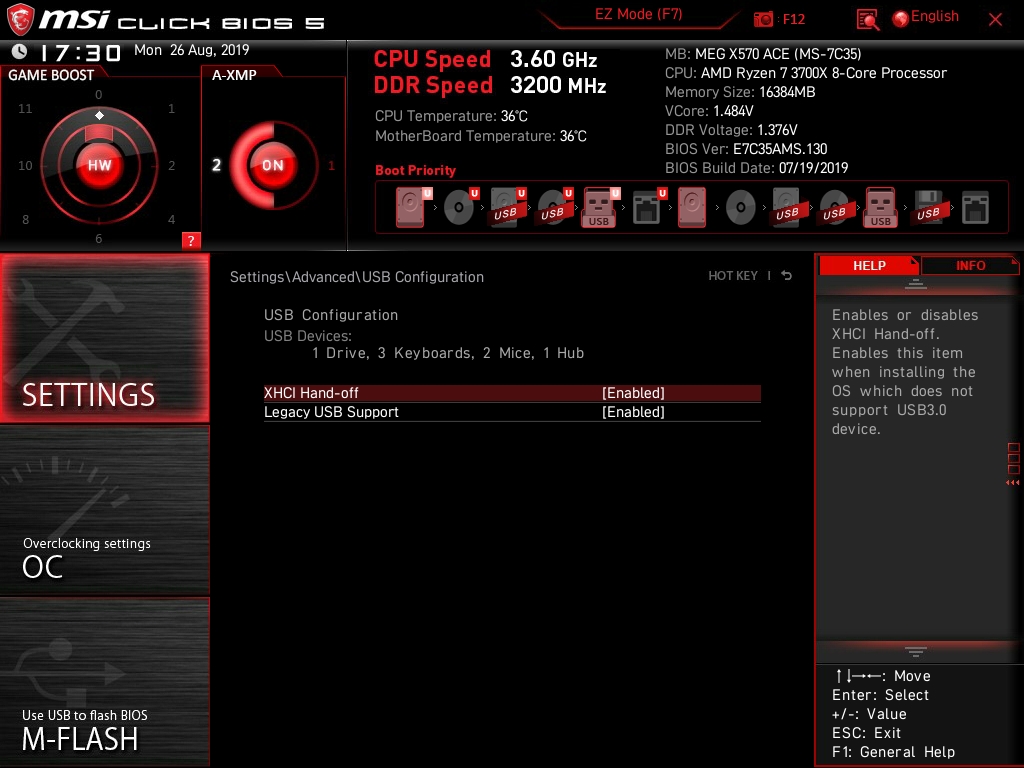This screenshot has width=1024, height=768.
Task: Select the UEFI USB hard disk boot icon
Action: (x=507, y=207)
